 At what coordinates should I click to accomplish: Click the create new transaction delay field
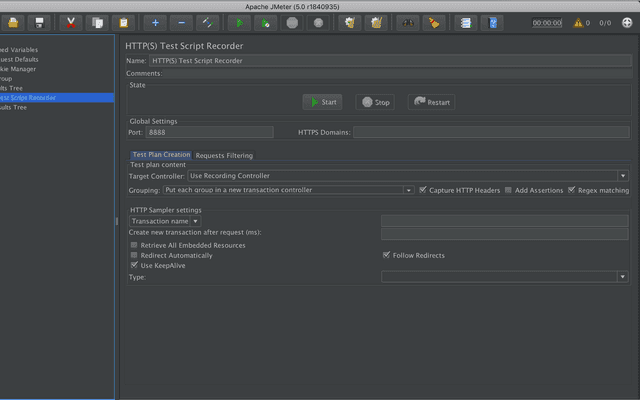pos(504,234)
